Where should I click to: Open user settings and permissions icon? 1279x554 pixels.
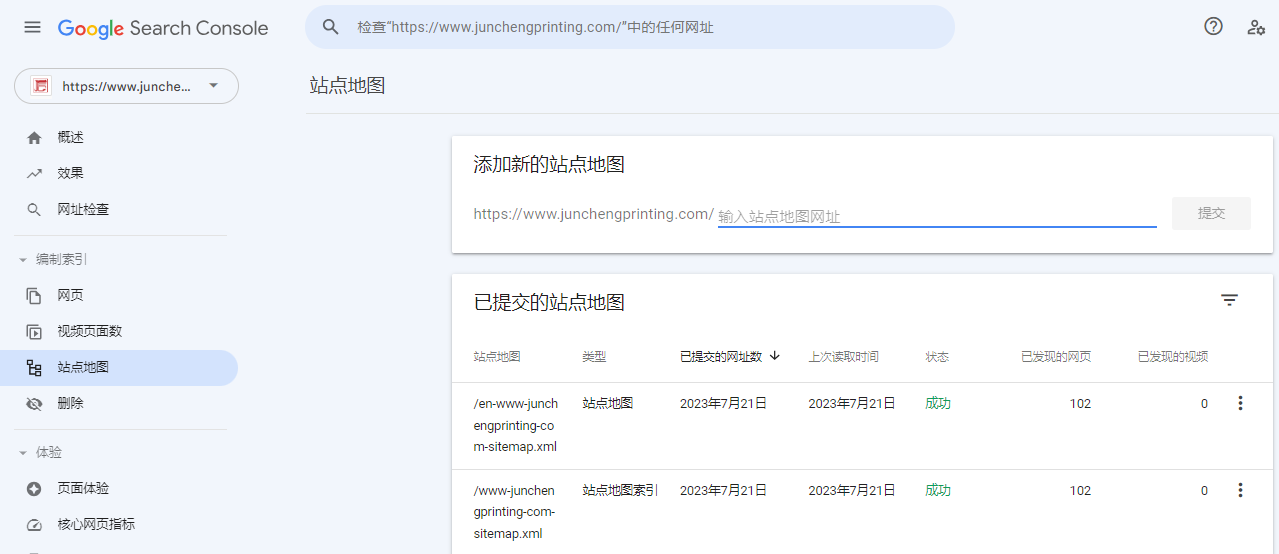(1256, 27)
